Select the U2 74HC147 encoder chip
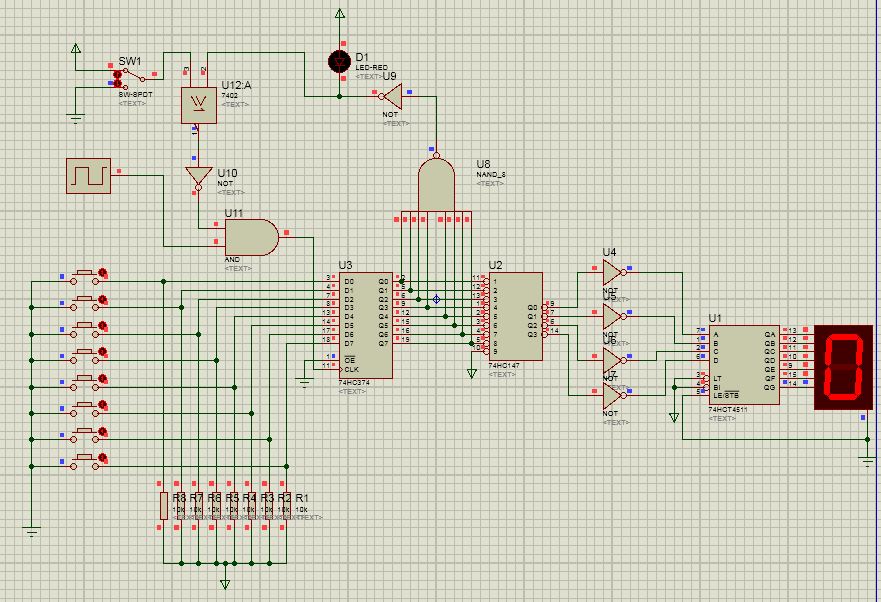Image resolution: width=881 pixels, height=602 pixels. (x=516, y=316)
